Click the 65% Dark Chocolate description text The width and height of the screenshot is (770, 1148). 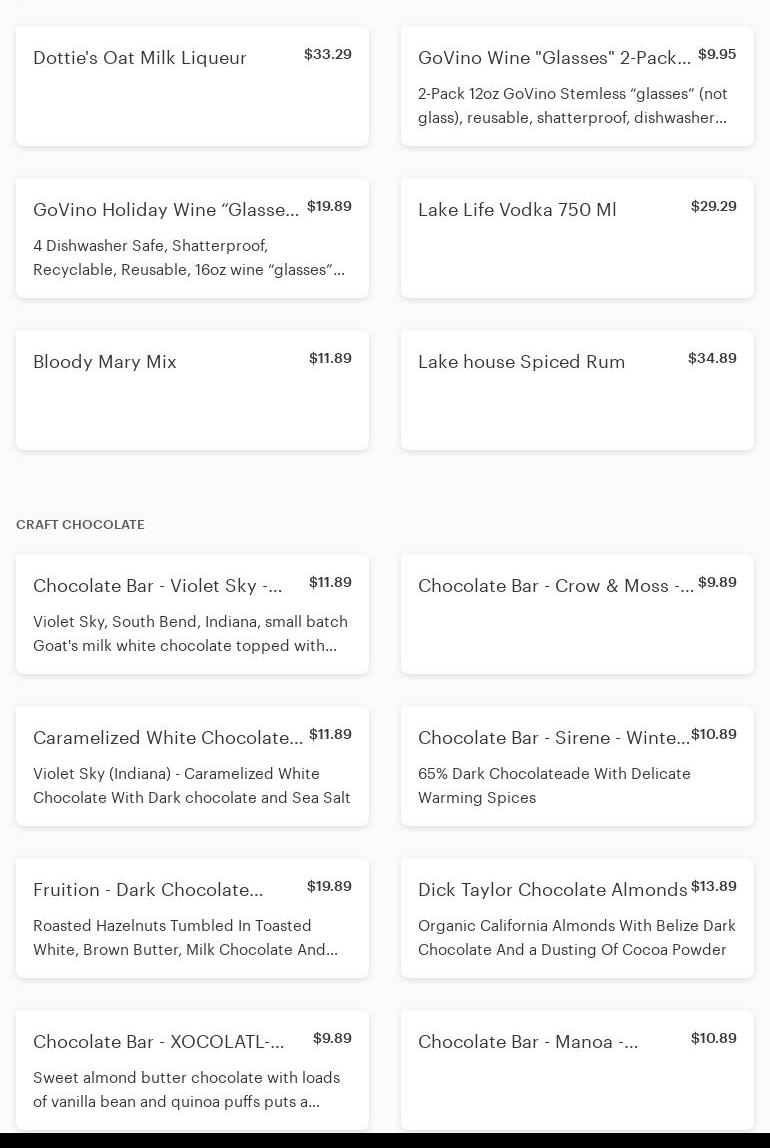point(554,786)
